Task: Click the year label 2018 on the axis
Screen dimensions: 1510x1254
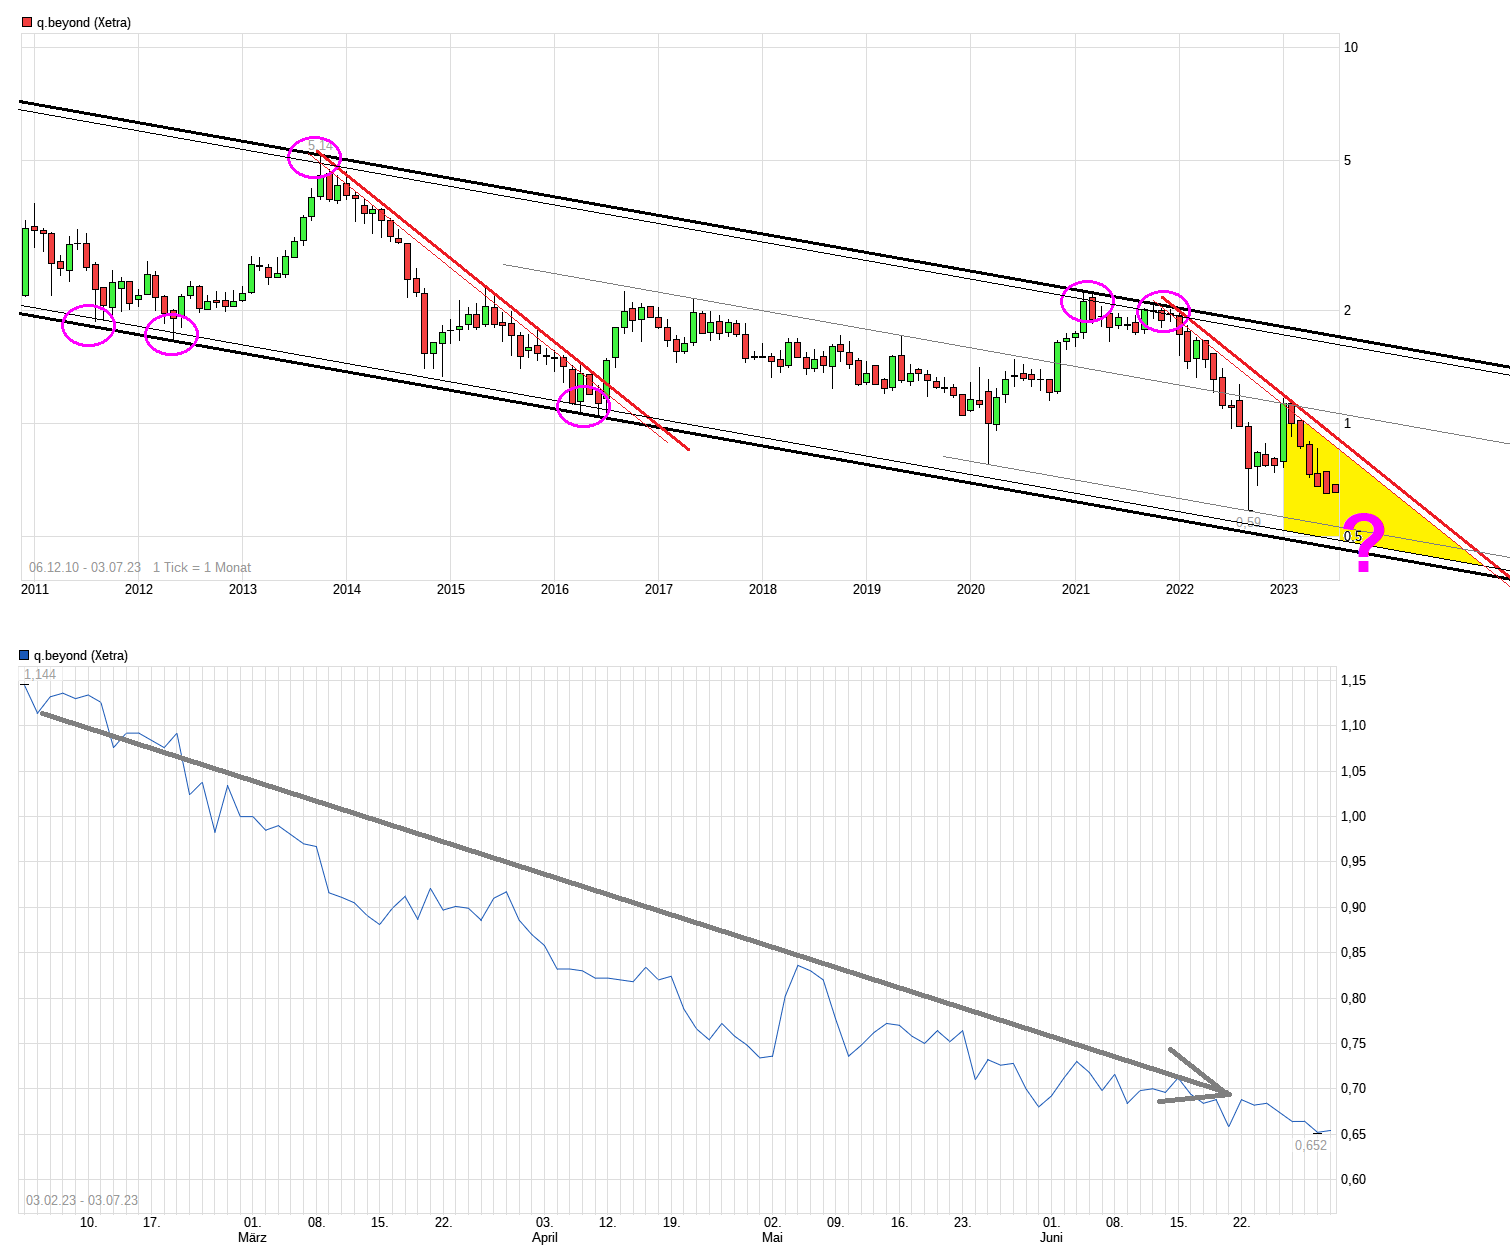Action: 763,589
